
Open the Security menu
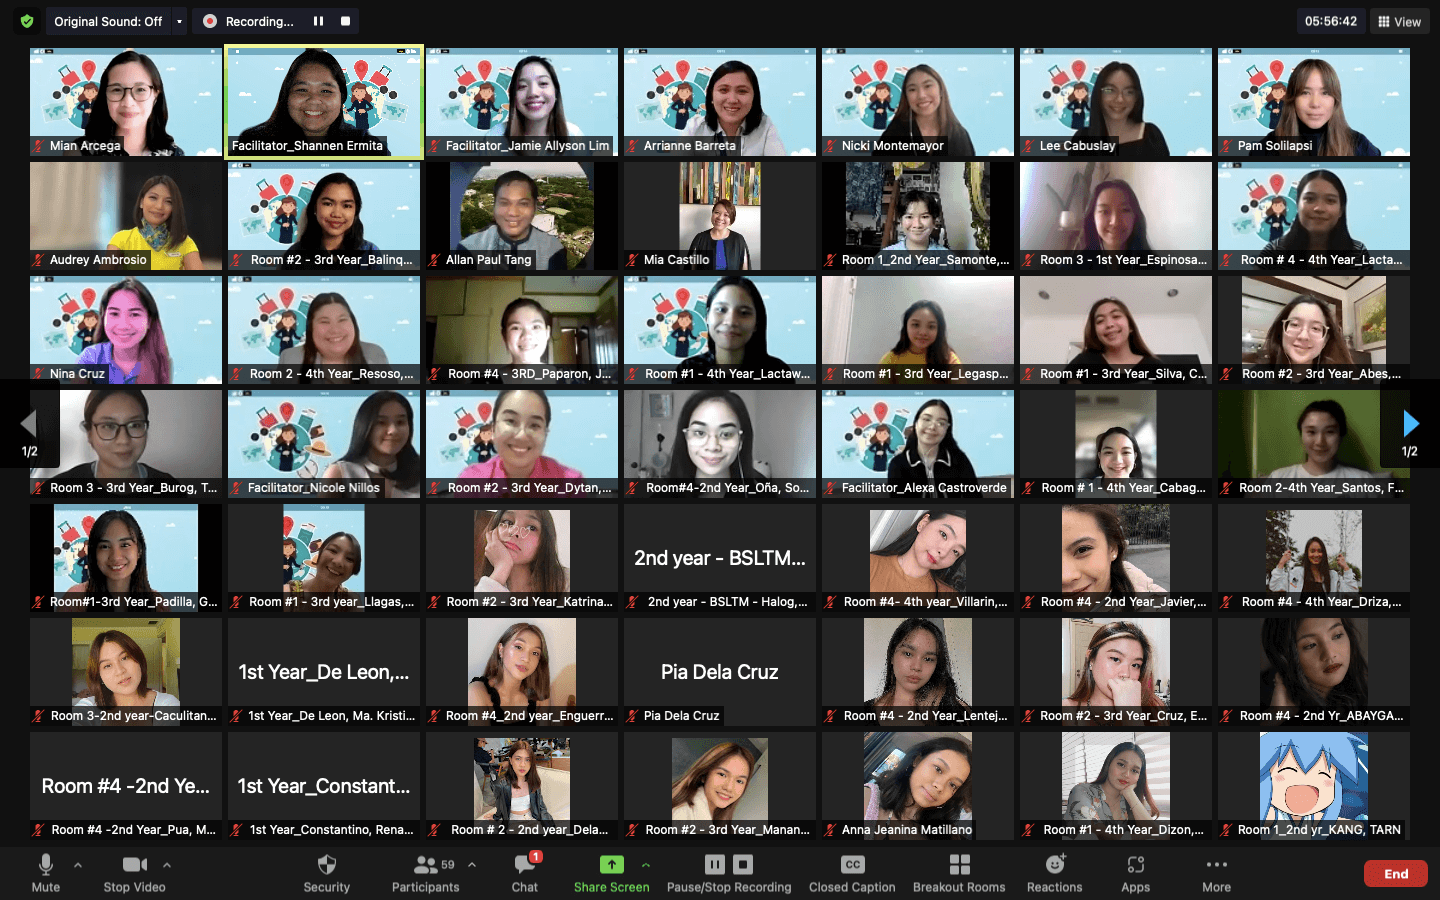coord(326,873)
